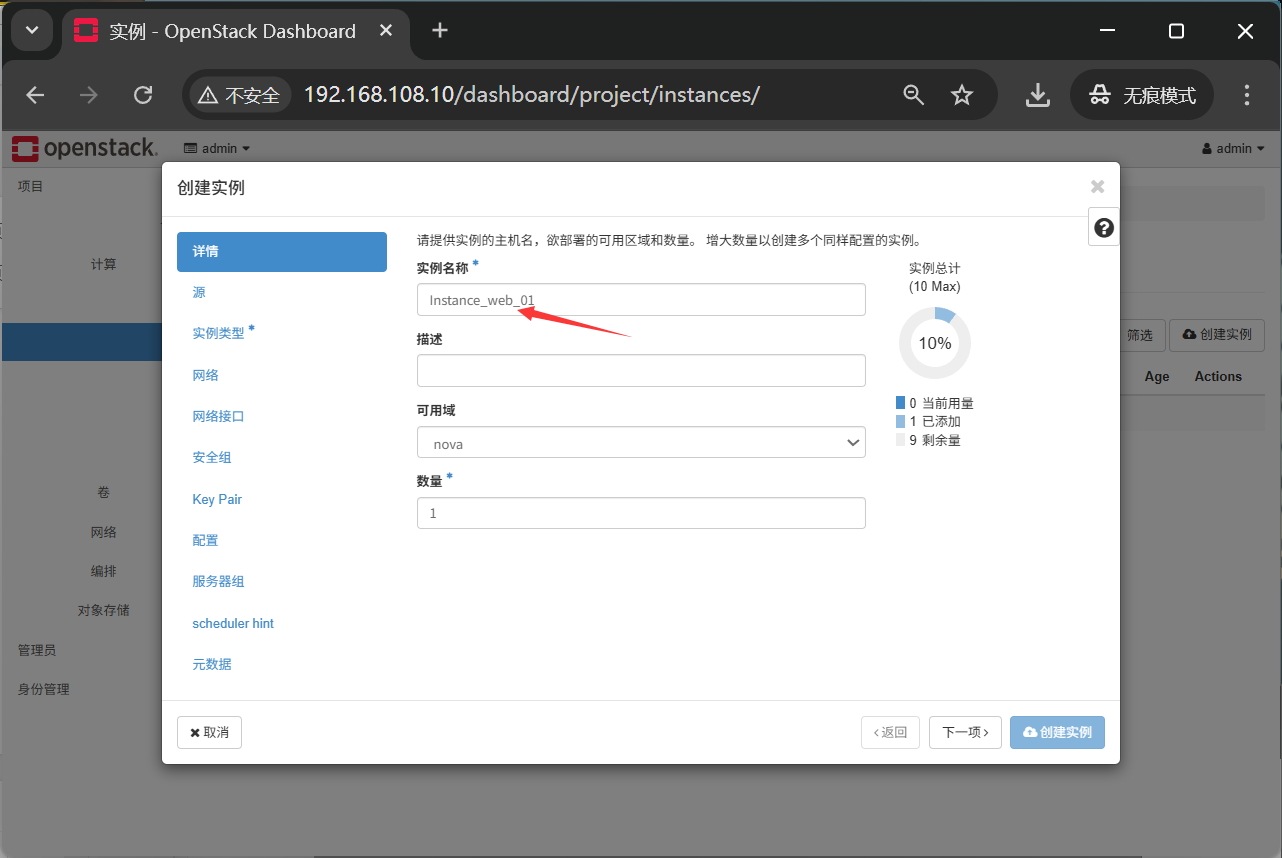The image size is (1282, 858).
Task: Click the instance quota donut chart
Action: 935,343
